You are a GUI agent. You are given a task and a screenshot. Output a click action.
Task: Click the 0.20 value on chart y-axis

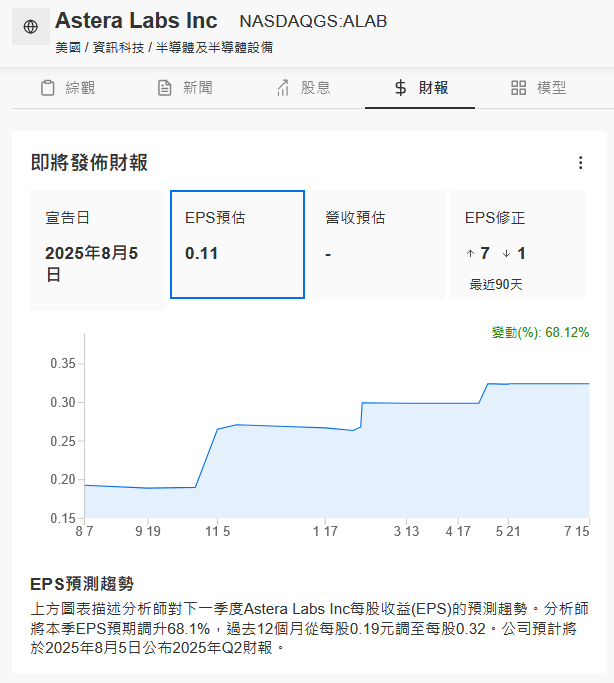[63, 479]
